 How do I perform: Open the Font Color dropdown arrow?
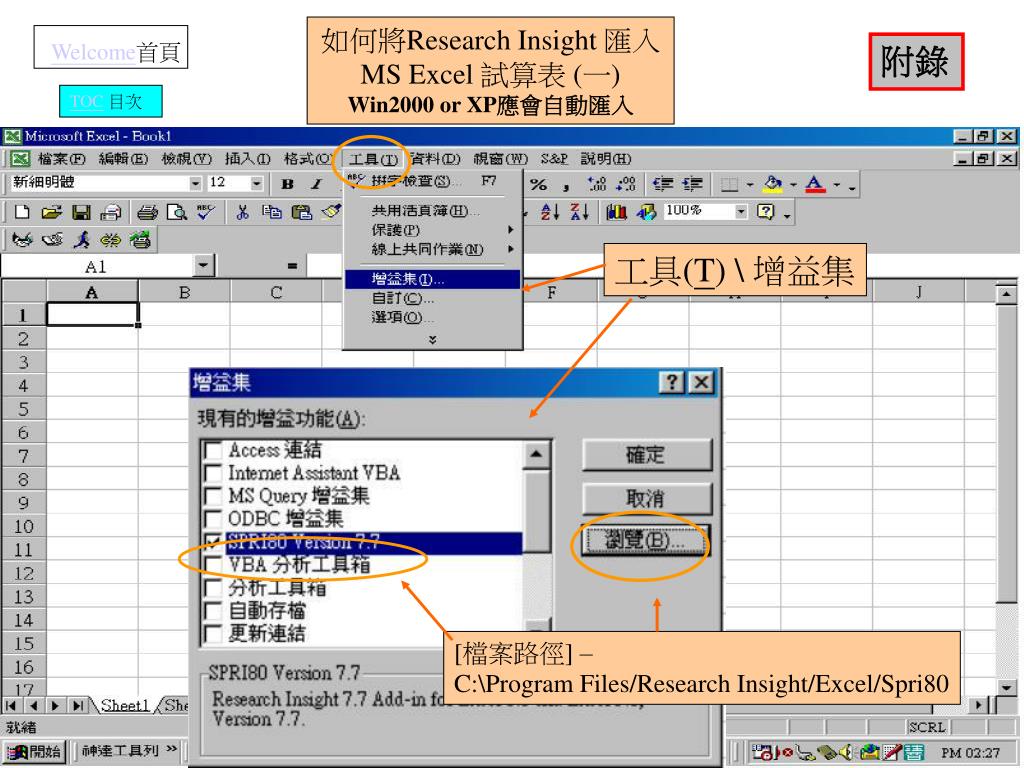click(x=837, y=185)
